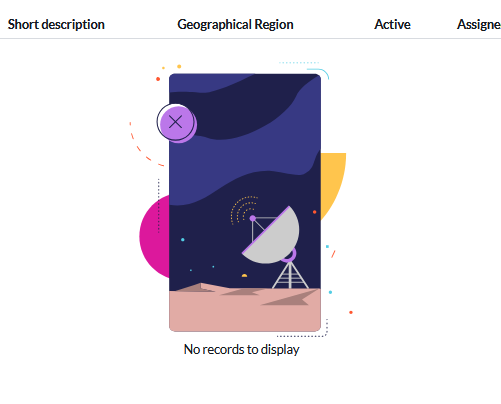Click the dashed orange arc beside card
Viewport: 501px width, 404px height.
(143, 147)
